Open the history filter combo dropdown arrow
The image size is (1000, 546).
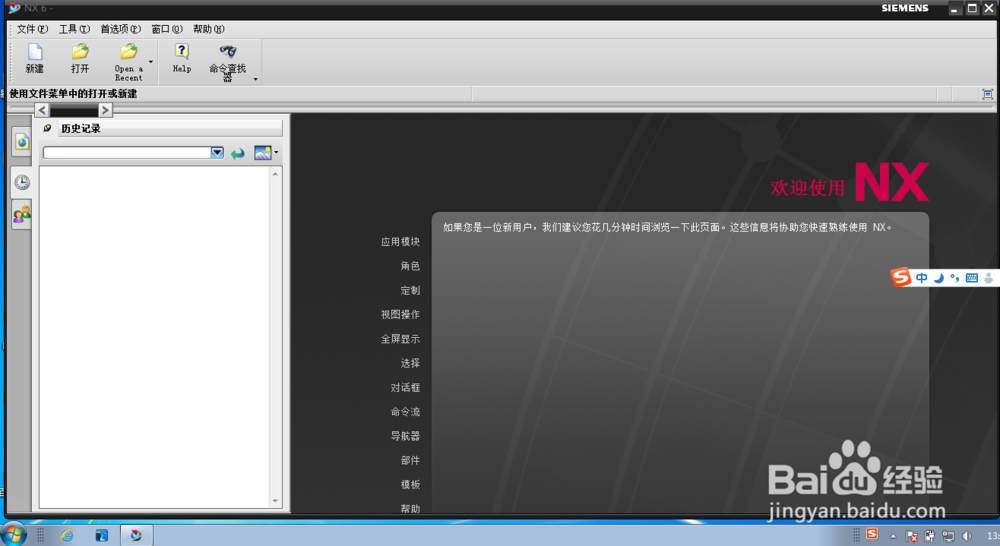click(x=217, y=152)
